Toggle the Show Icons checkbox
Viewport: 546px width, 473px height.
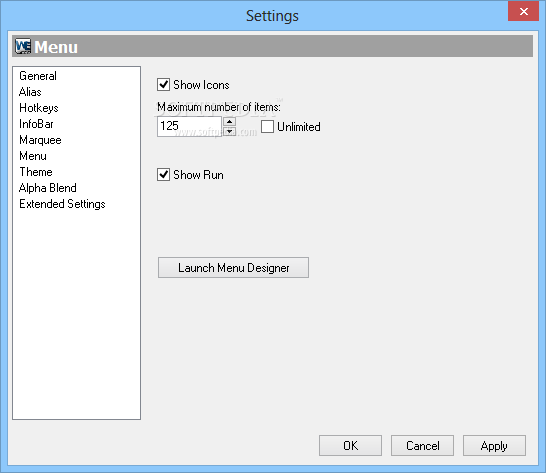163,85
